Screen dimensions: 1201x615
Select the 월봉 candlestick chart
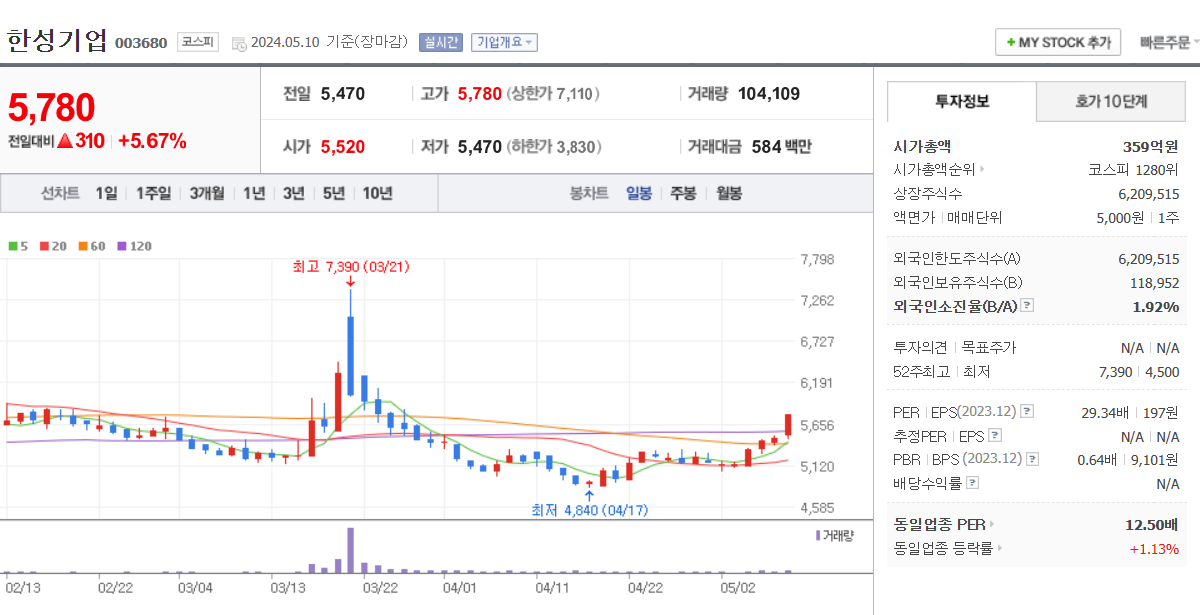coord(728,193)
